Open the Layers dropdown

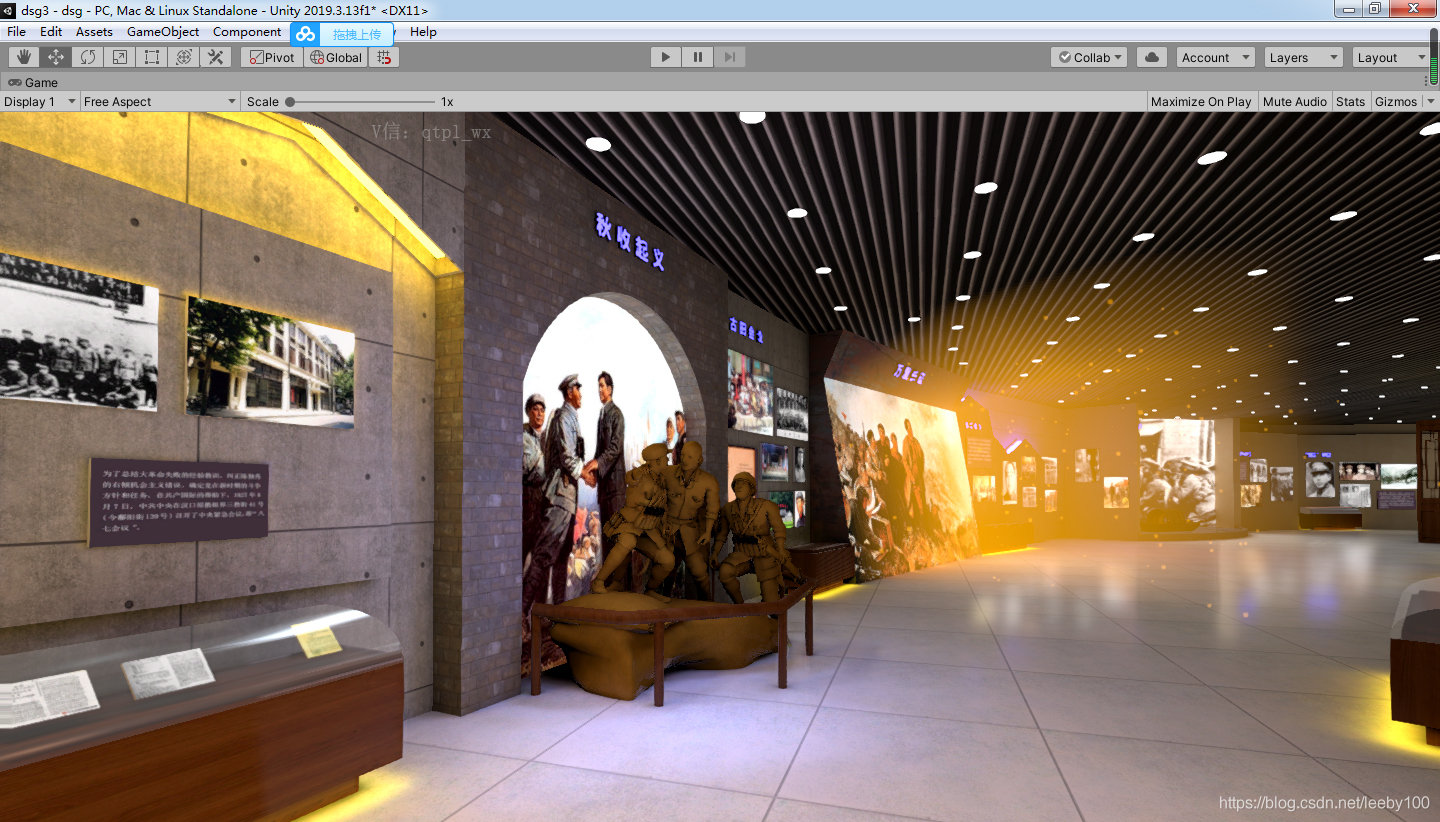1303,57
